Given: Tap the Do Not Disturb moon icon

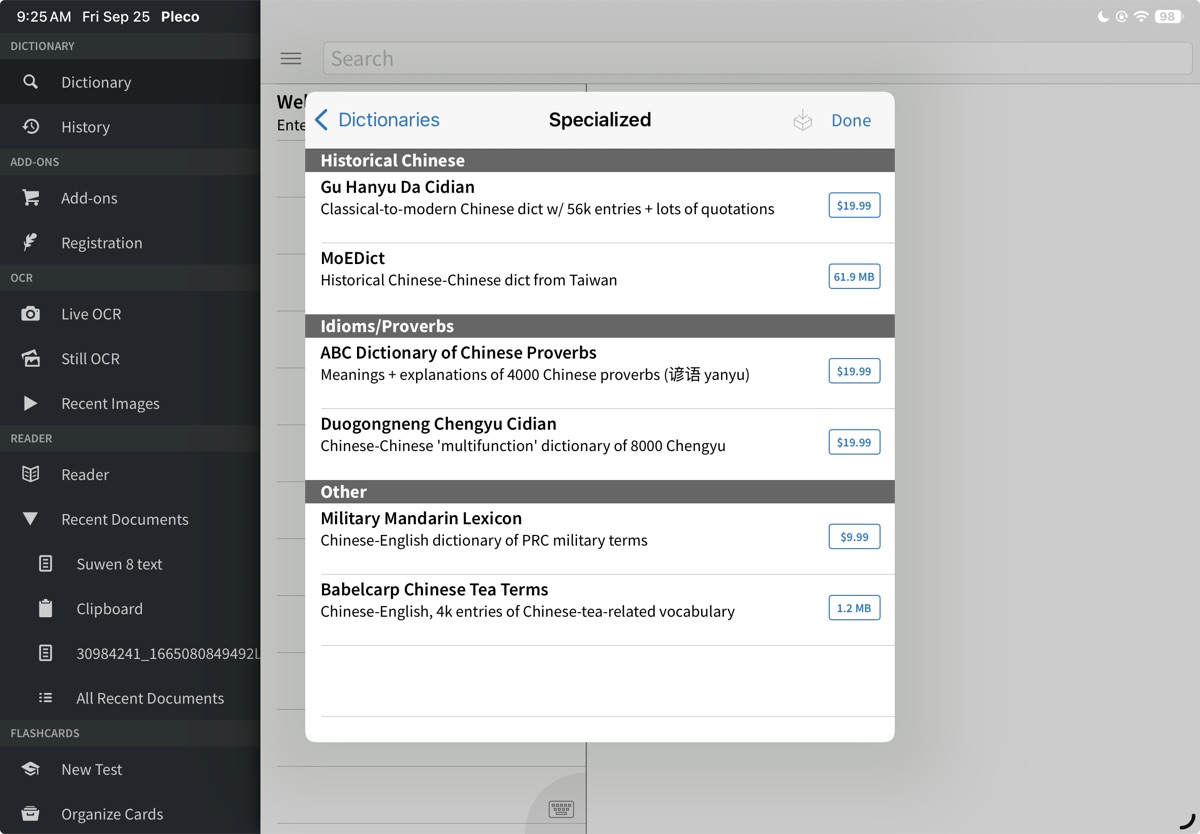Looking at the screenshot, I should point(1103,17).
